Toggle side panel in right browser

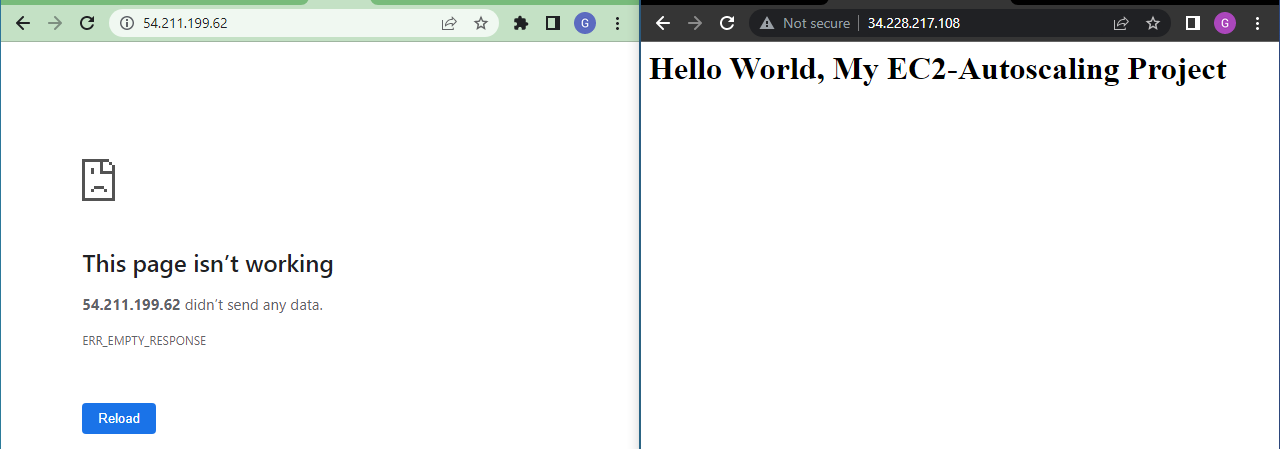[x=1192, y=23]
